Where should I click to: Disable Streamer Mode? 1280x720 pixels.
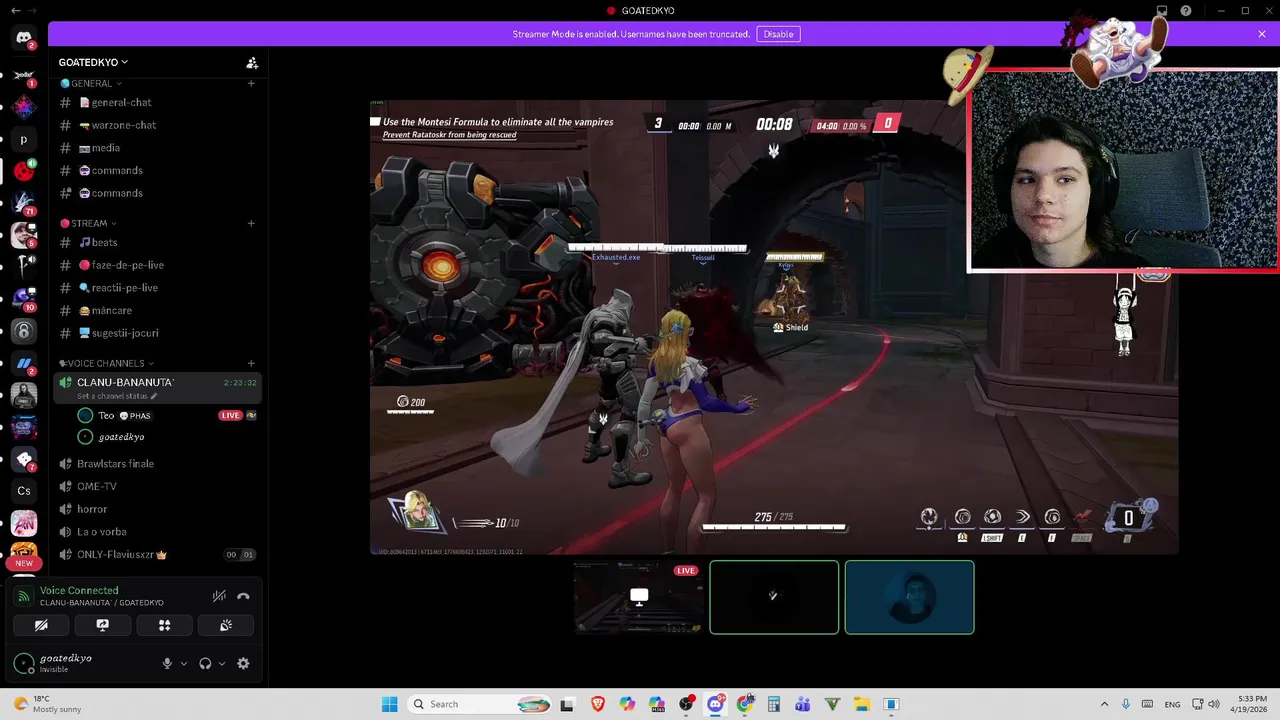[778, 34]
